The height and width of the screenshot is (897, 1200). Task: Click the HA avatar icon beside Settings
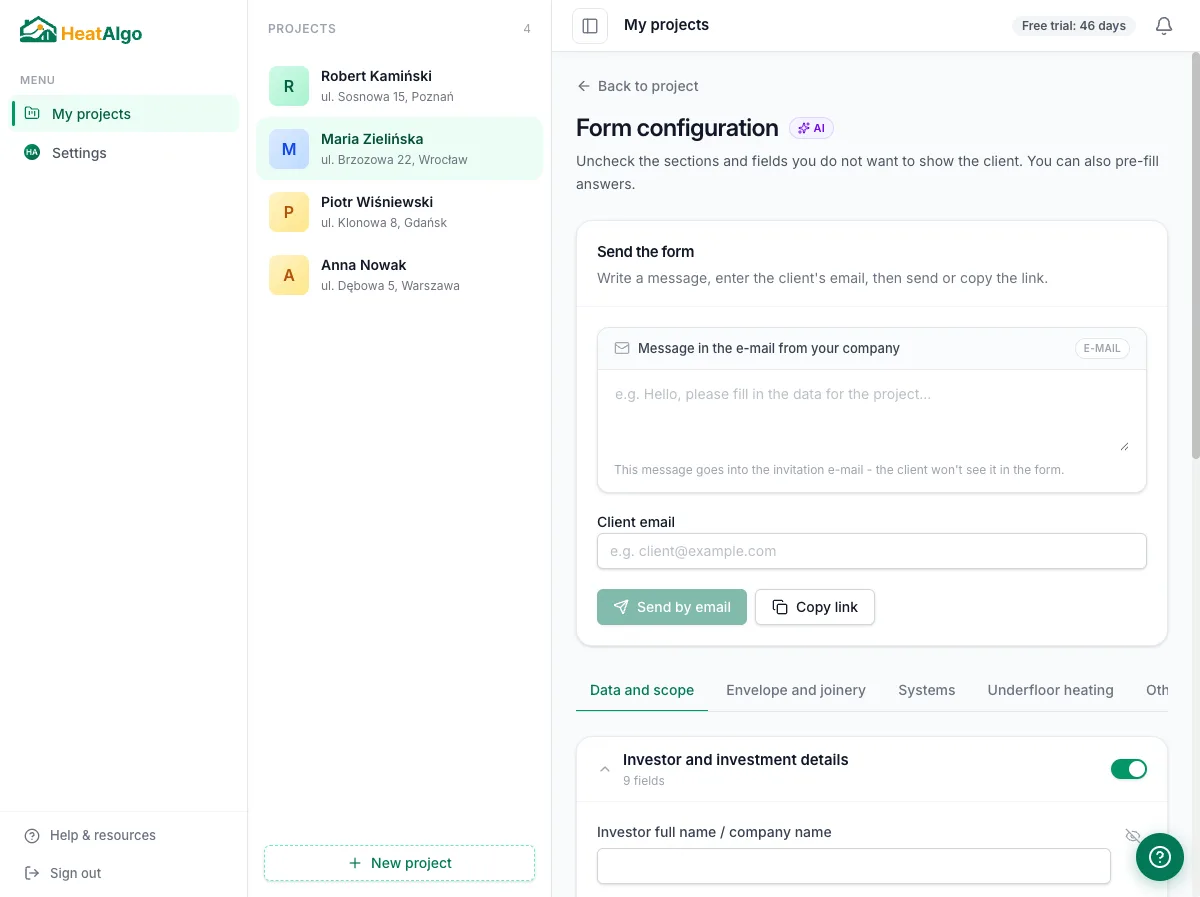coord(32,152)
